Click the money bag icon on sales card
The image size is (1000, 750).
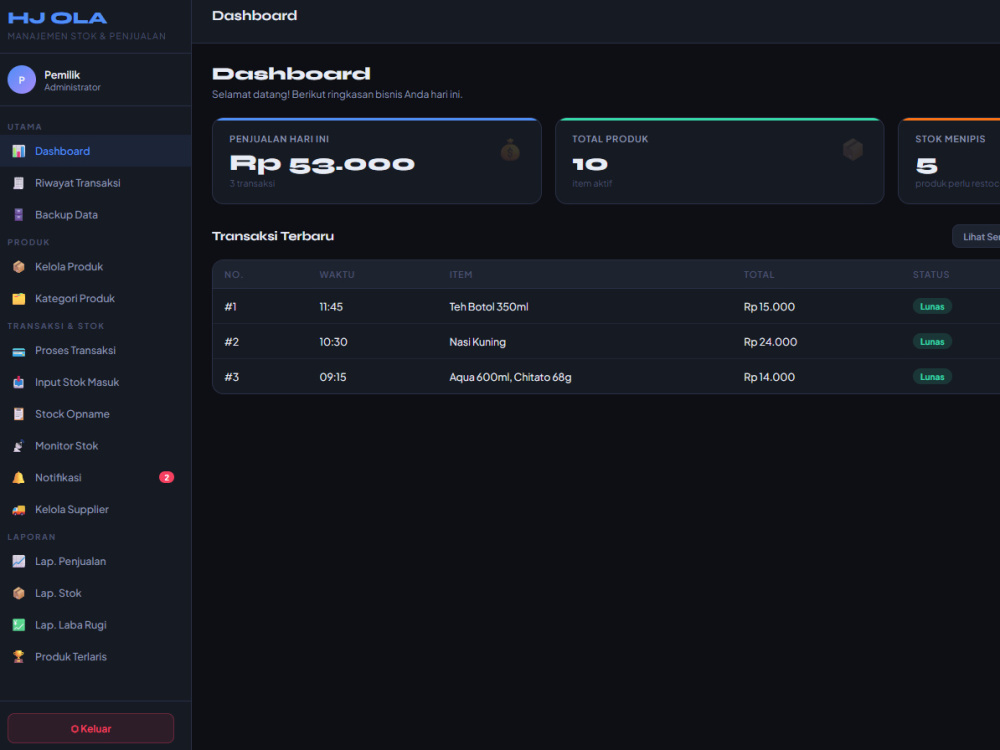tap(510, 151)
